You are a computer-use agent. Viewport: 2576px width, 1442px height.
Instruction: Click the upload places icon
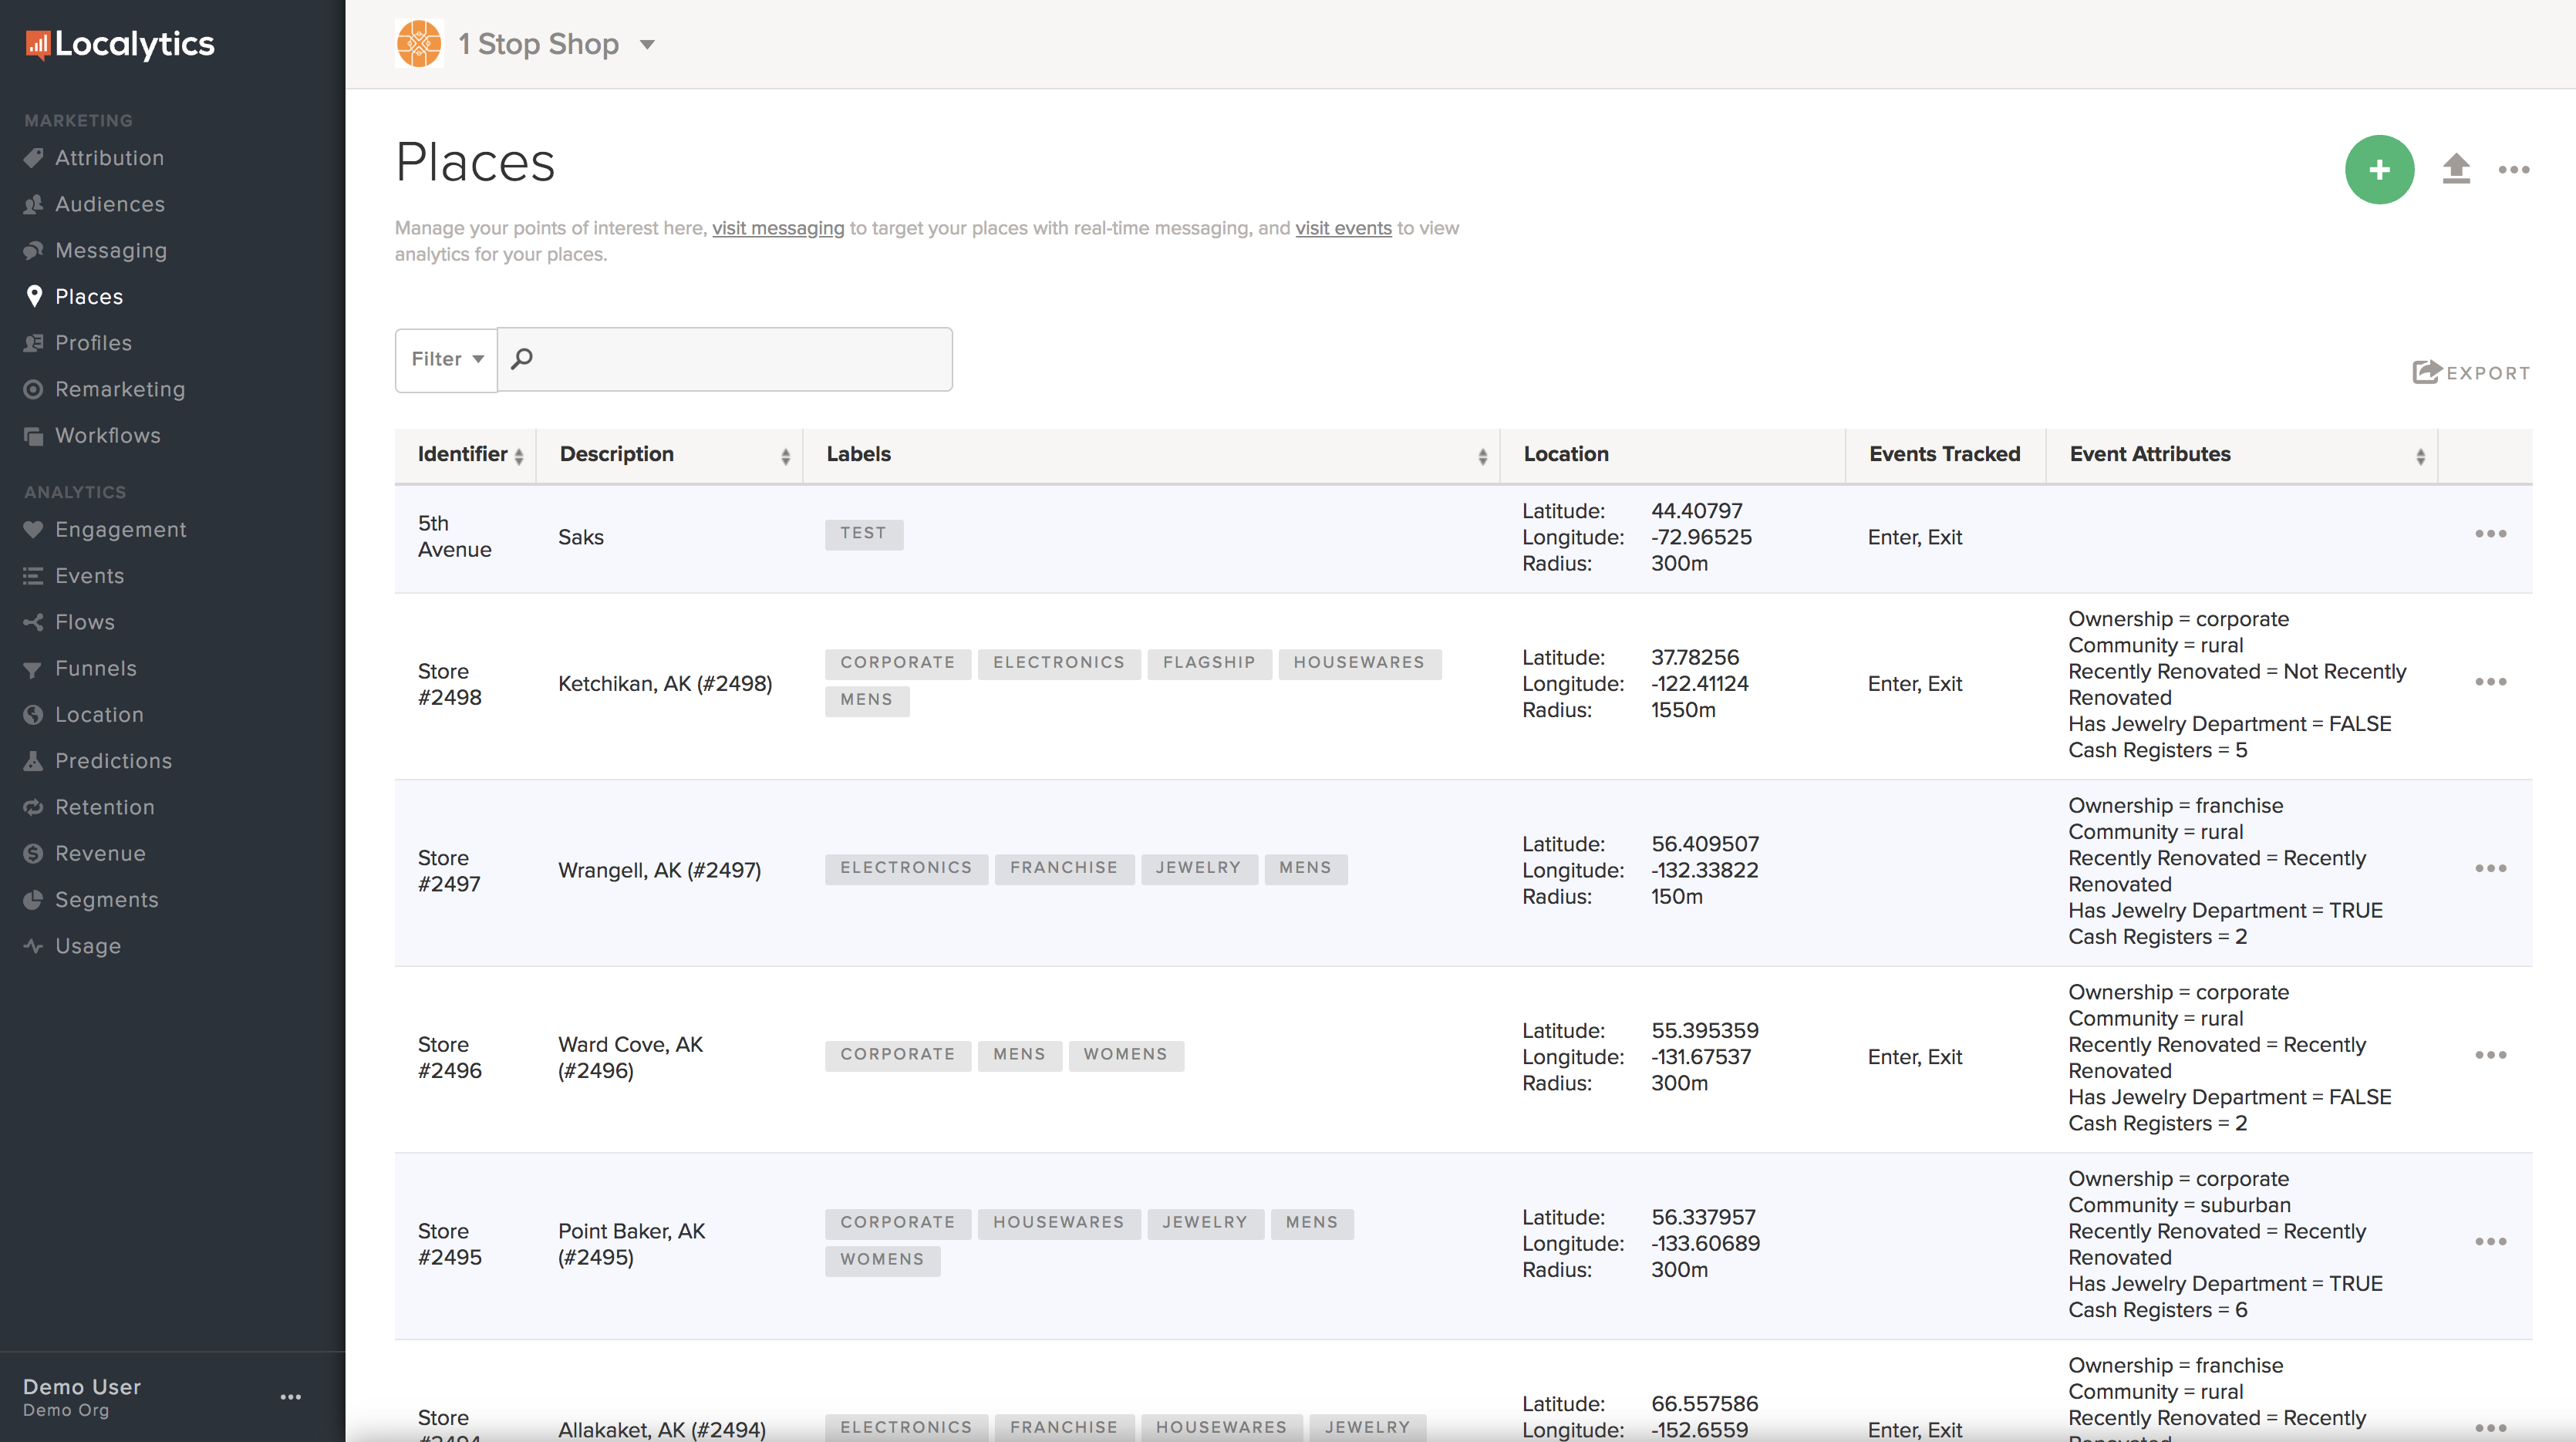click(x=2456, y=169)
